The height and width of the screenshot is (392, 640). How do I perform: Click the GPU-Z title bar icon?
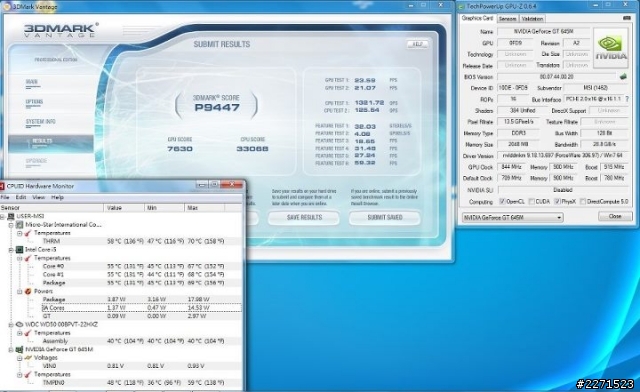tap(461, 6)
